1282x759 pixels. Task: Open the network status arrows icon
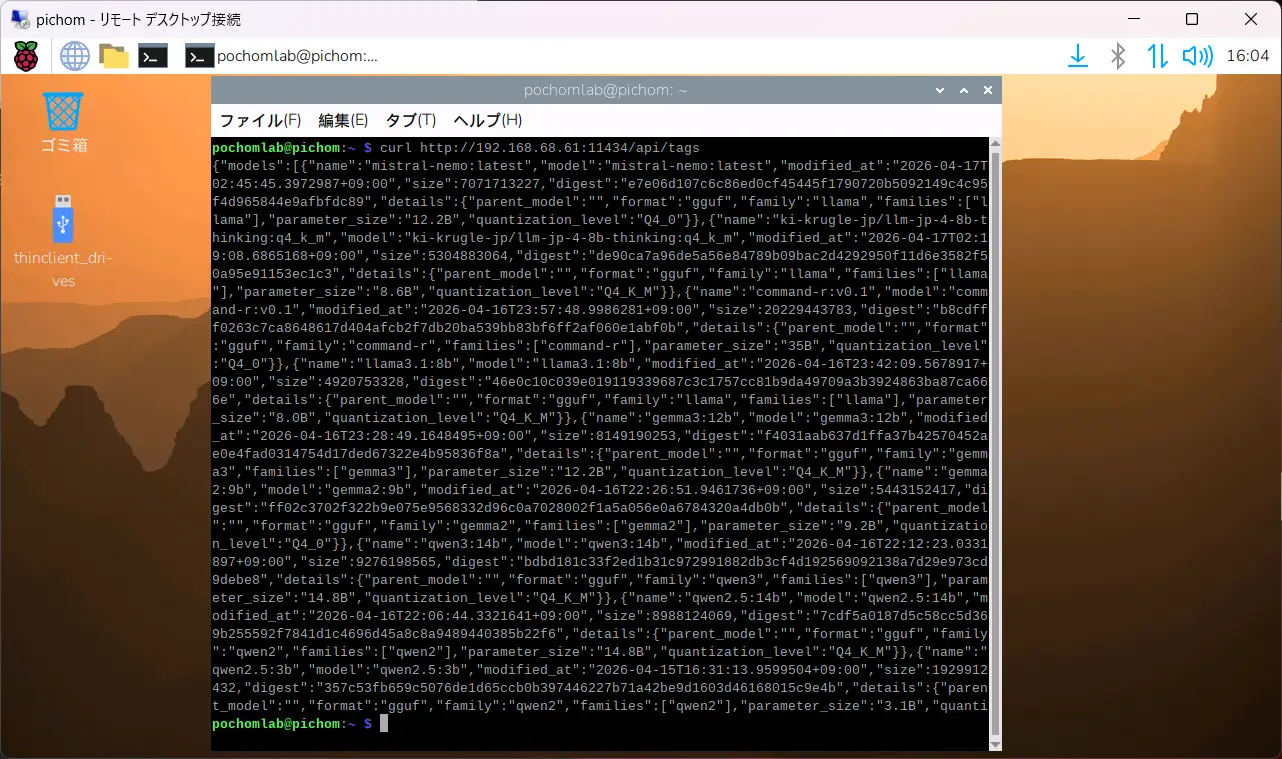click(x=1157, y=56)
